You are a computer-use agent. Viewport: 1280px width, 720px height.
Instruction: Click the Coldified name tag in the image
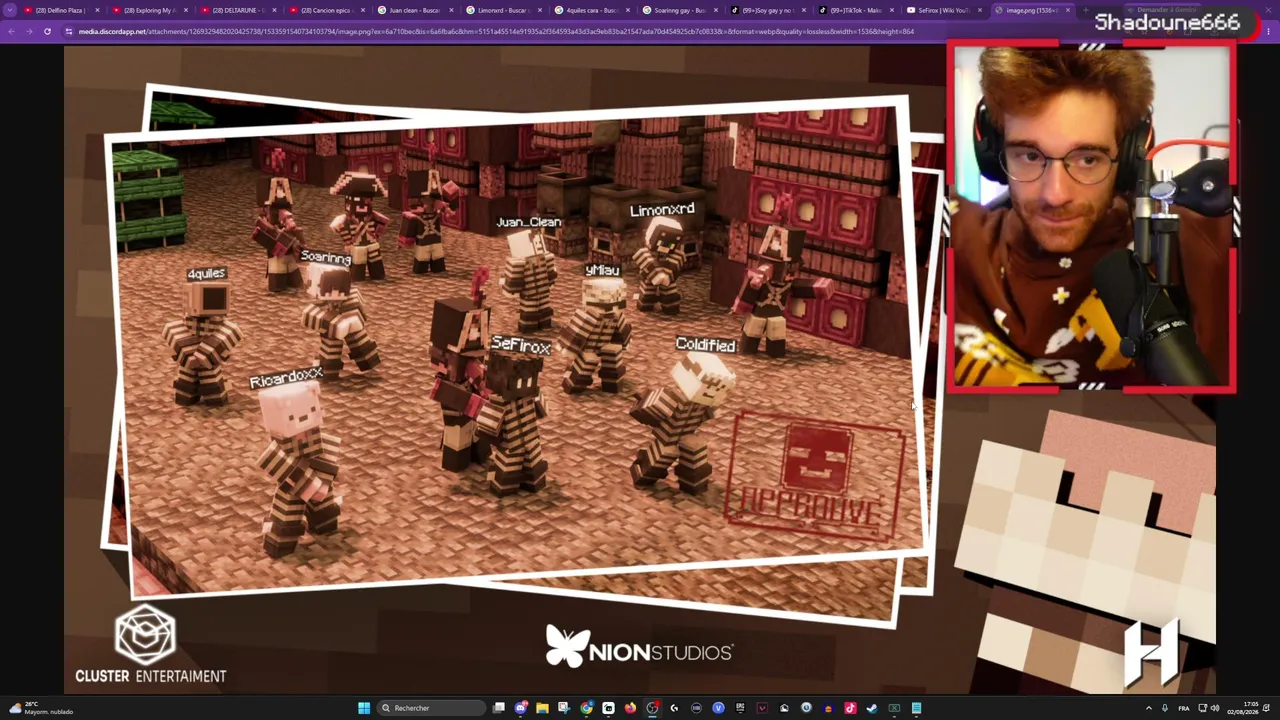(706, 345)
